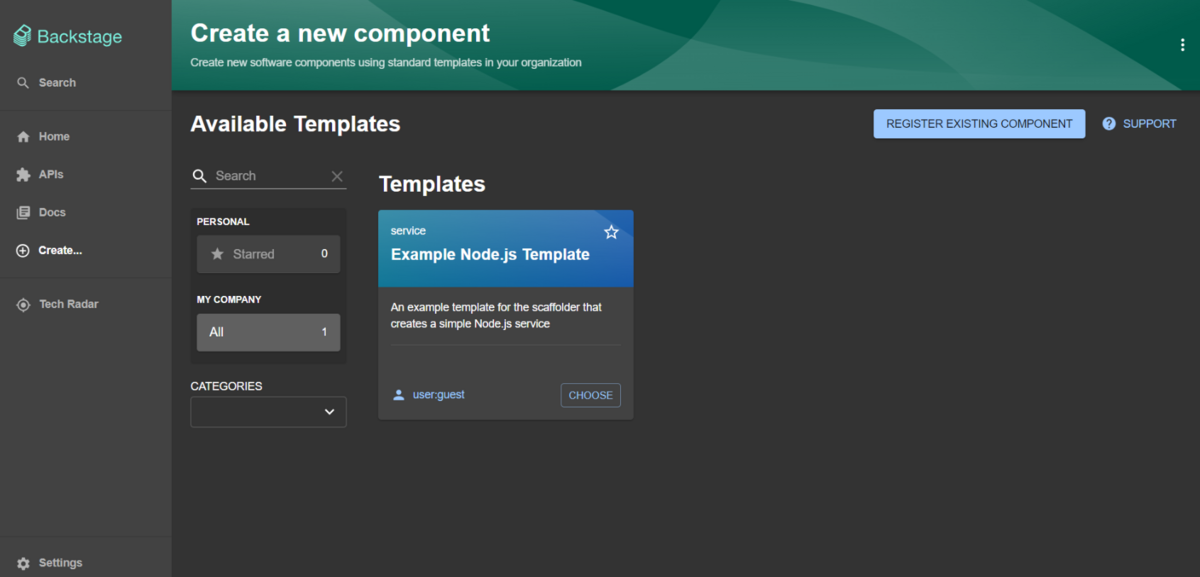Click the Example Node.js Template title
The image size is (1200, 577).
[490, 254]
